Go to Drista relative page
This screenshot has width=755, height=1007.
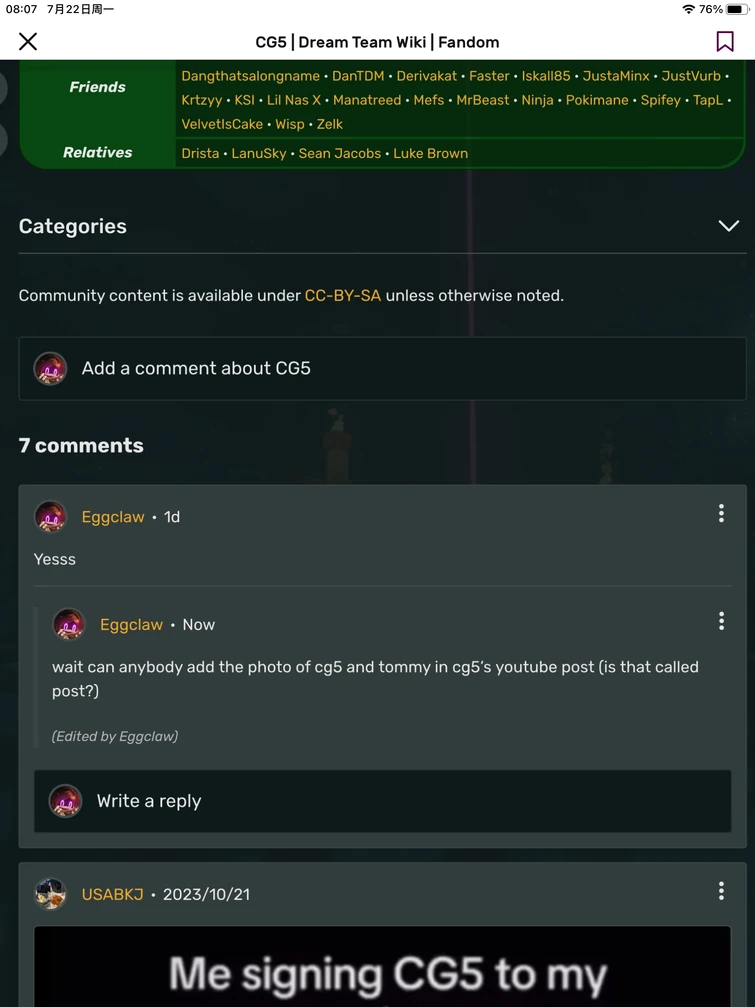coord(200,153)
